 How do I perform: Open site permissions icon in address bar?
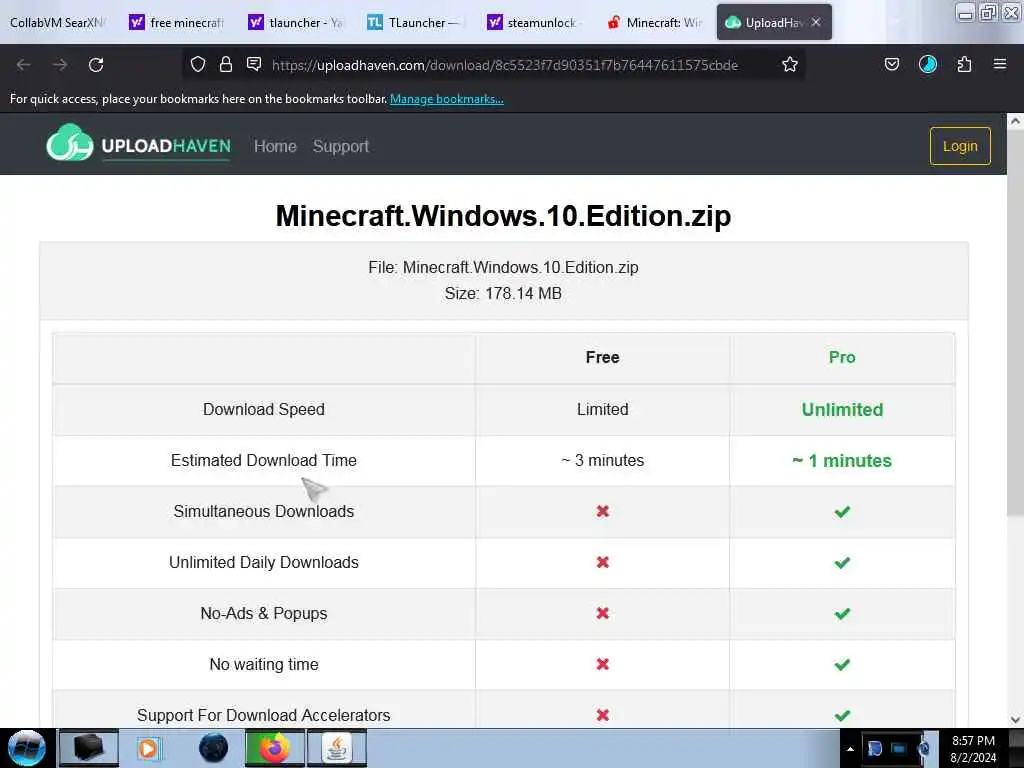click(x=254, y=64)
